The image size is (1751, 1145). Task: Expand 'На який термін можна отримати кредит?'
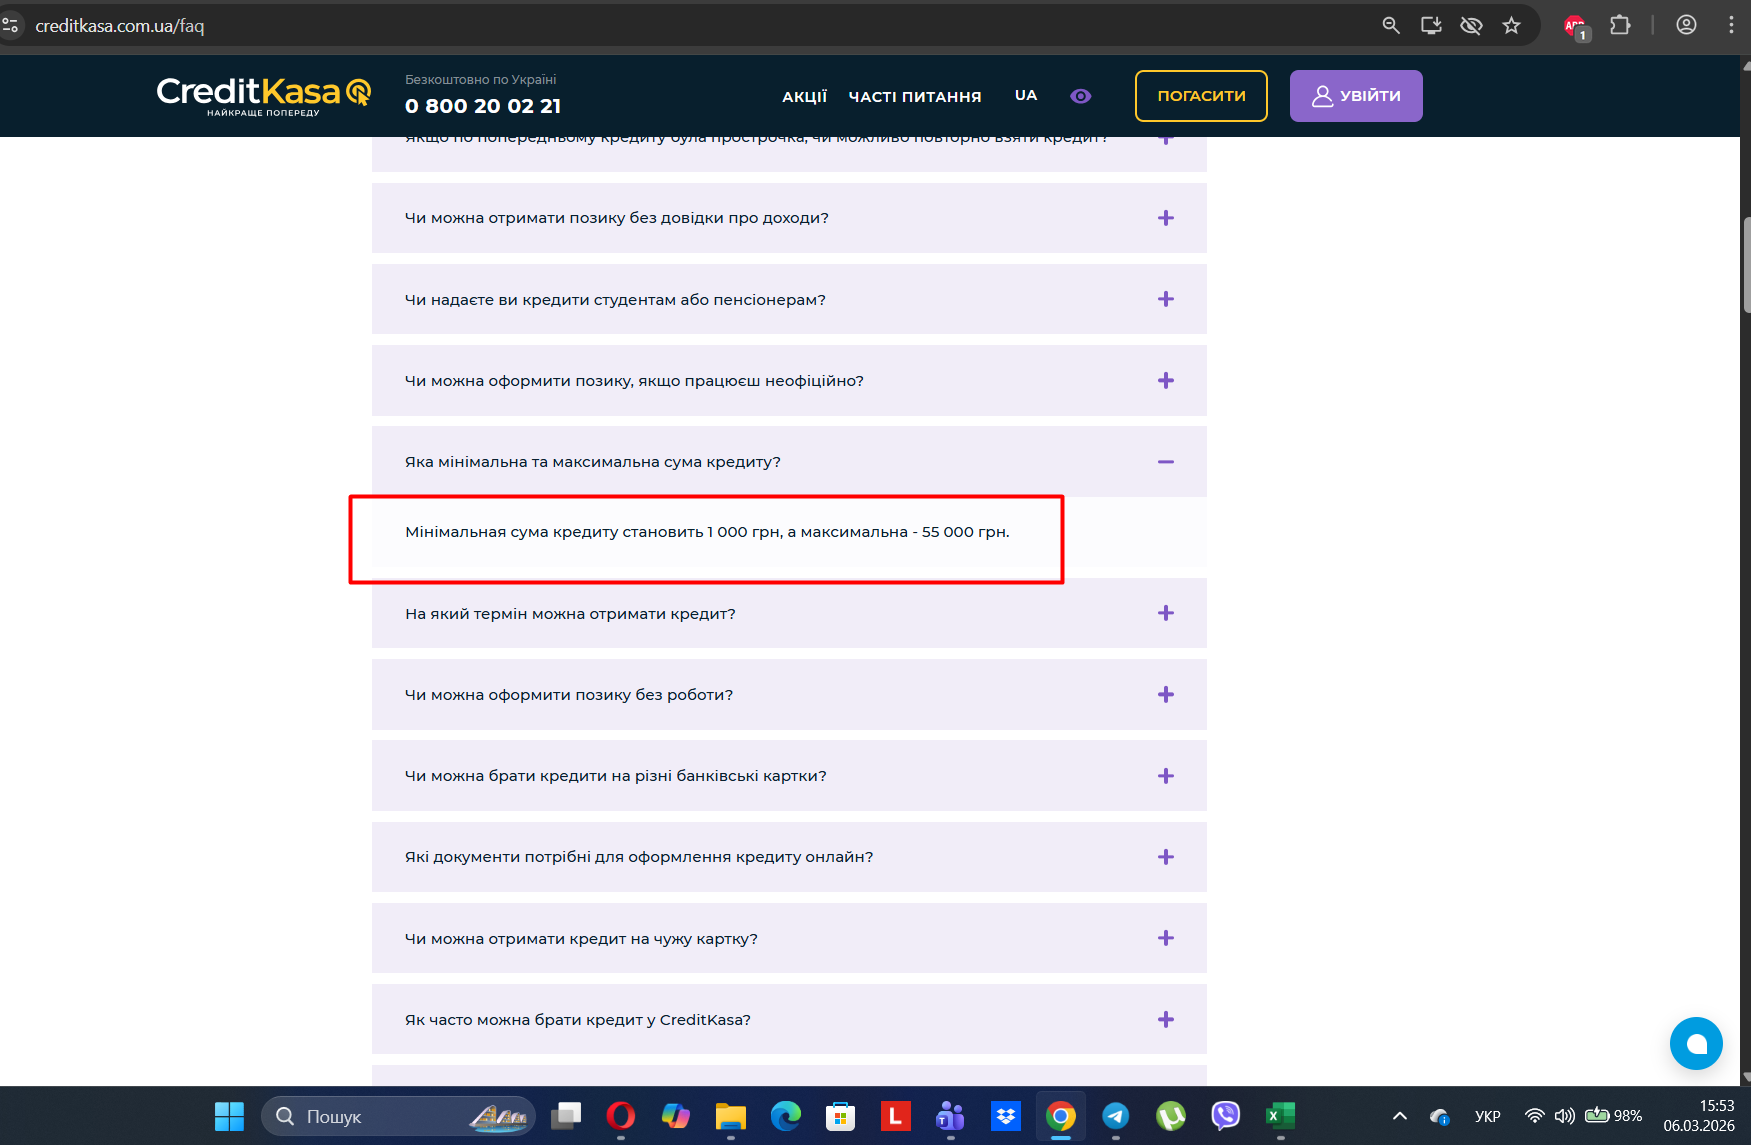point(789,613)
